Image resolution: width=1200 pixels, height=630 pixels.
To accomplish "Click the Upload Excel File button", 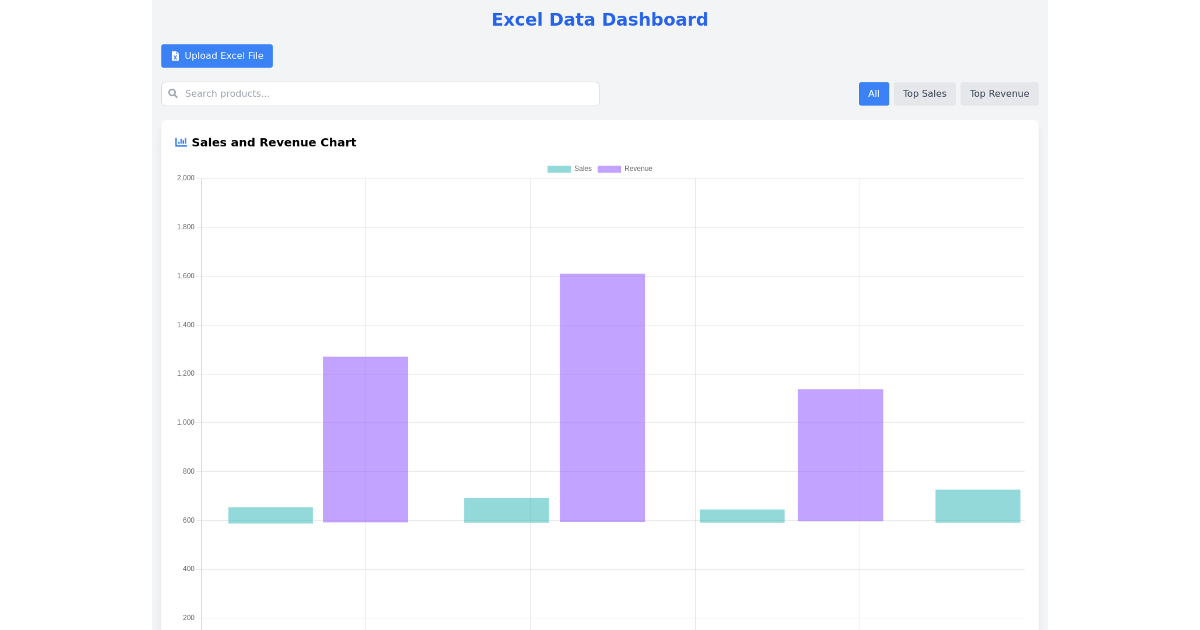I will [217, 55].
